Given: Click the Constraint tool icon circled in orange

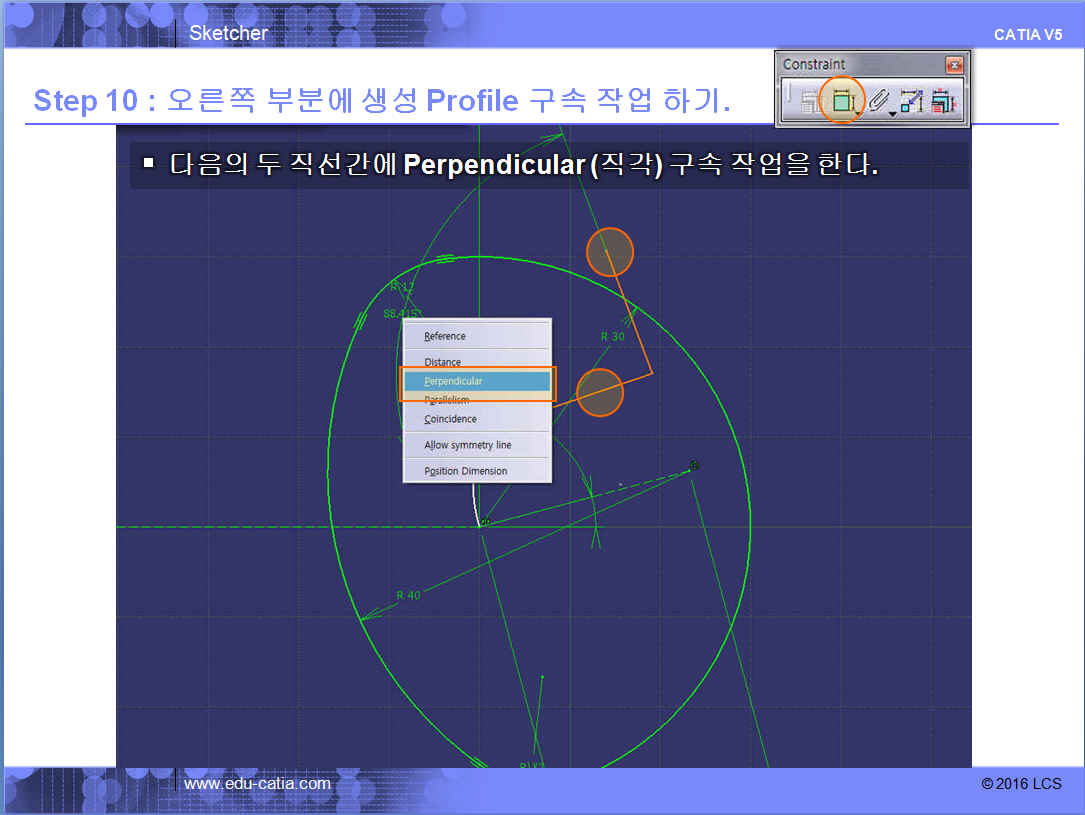Looking at the screenshot, I should [840, 101].
